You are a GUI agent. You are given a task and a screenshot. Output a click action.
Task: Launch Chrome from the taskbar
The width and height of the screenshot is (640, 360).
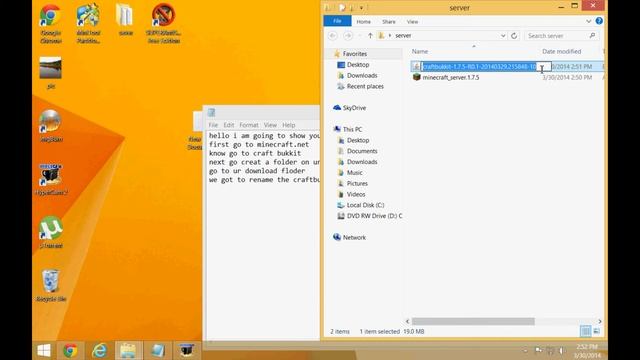coord(70,350)
